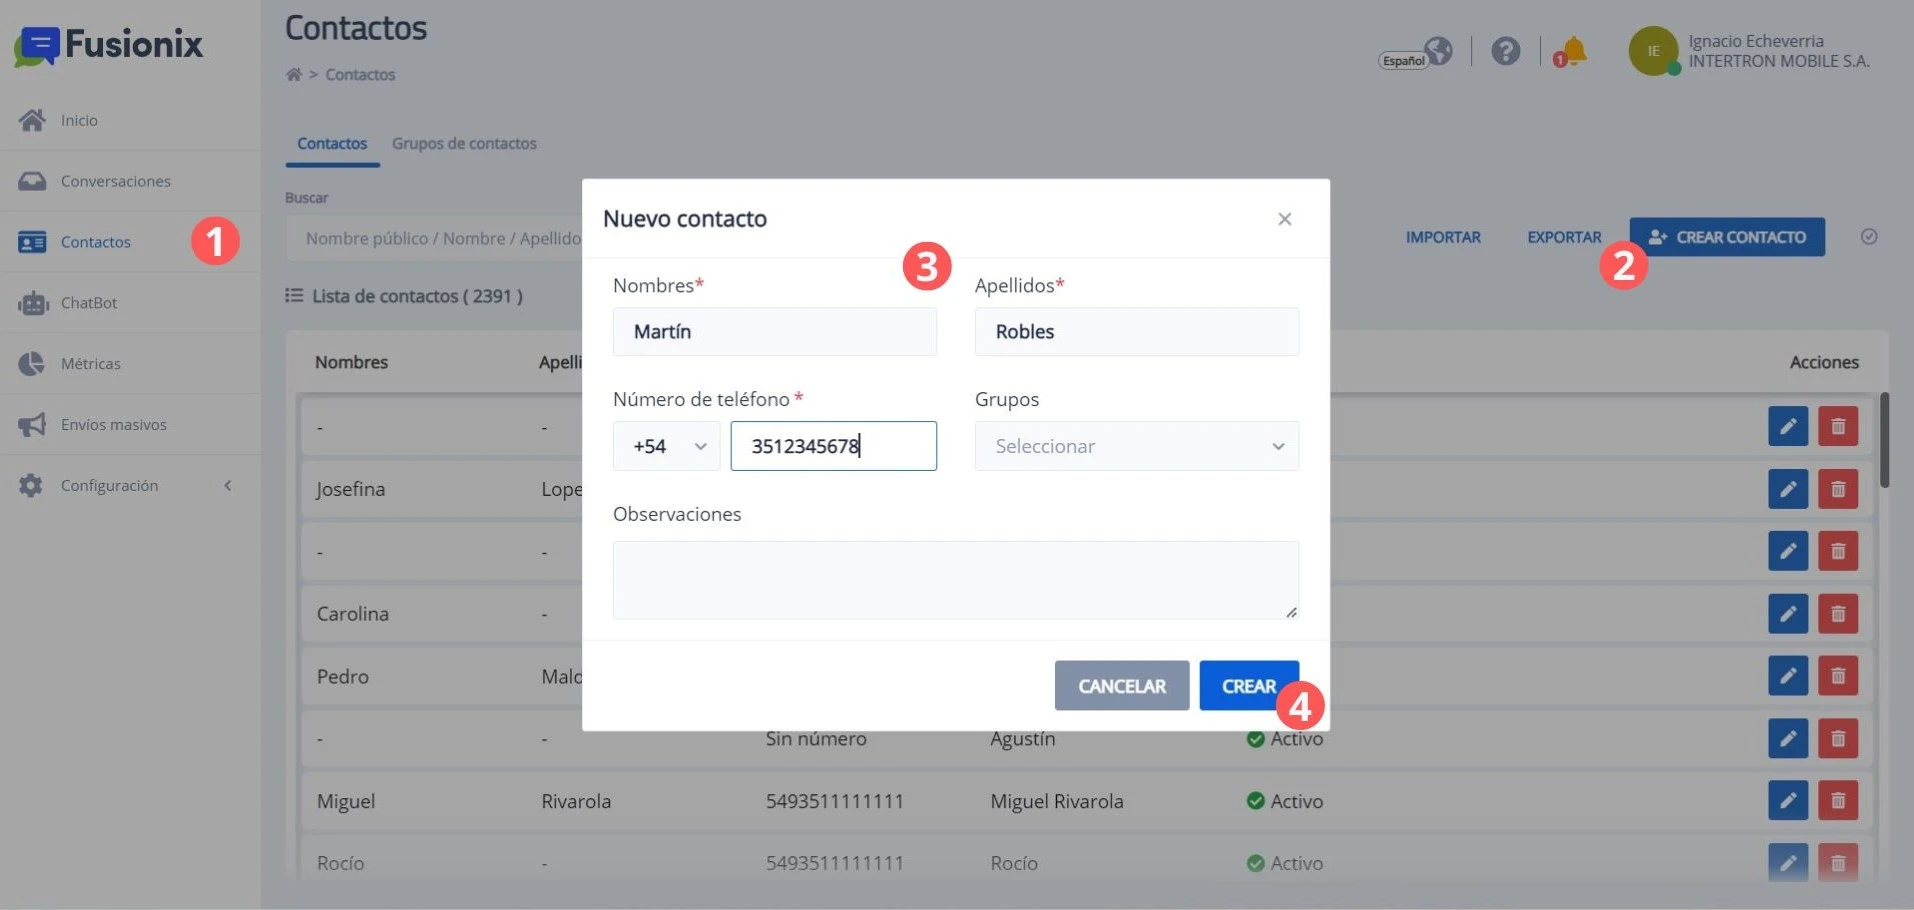
Task: Delete the Carolina contact row
Action: pos(1837,613)
